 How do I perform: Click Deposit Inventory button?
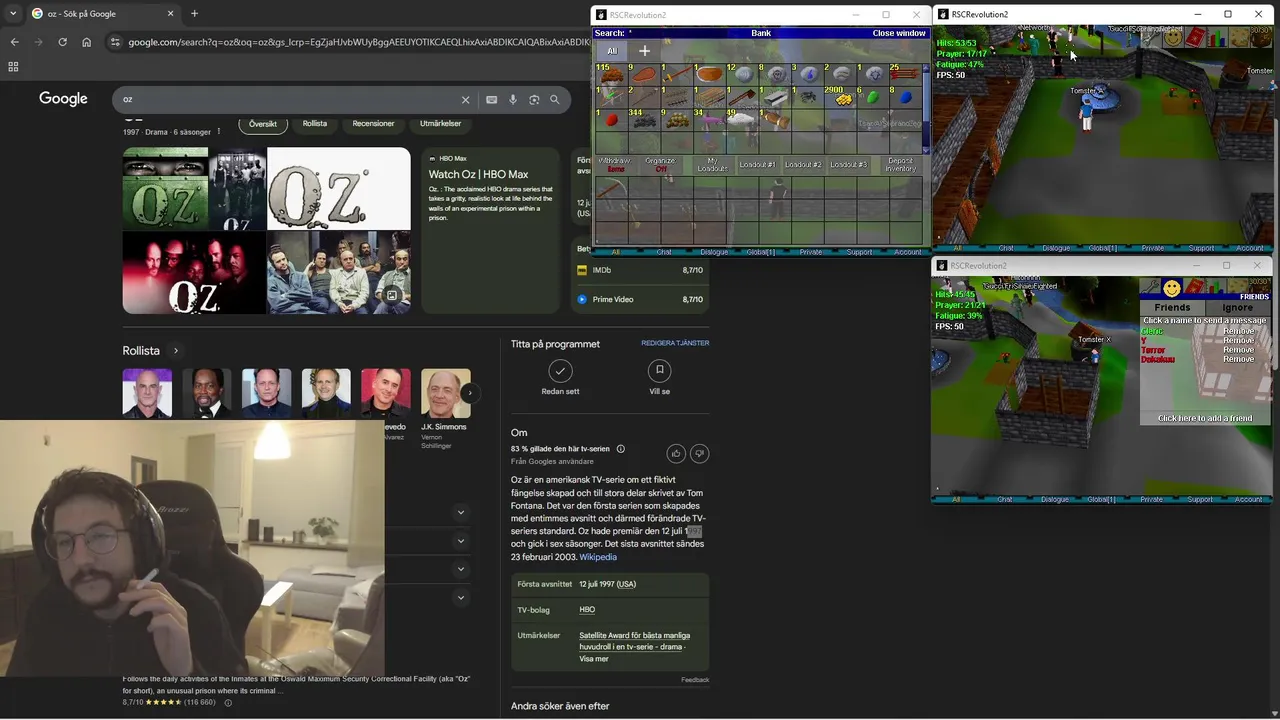click(900, 165)
